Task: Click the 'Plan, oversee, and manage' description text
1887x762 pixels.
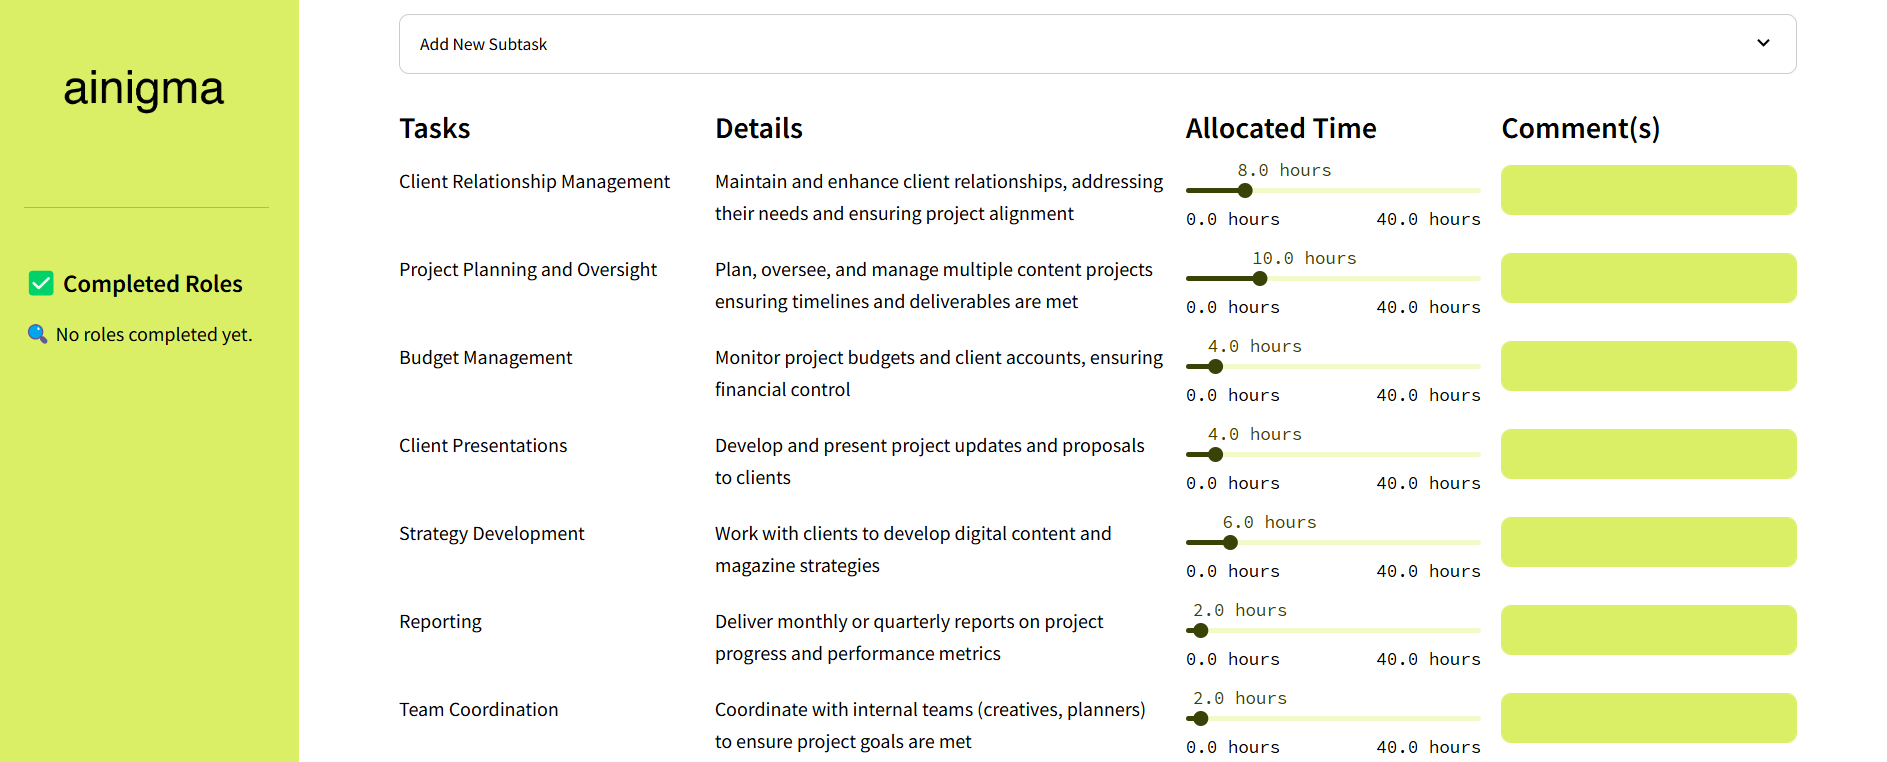Action: pyautogui.click(x=934, y=285)
